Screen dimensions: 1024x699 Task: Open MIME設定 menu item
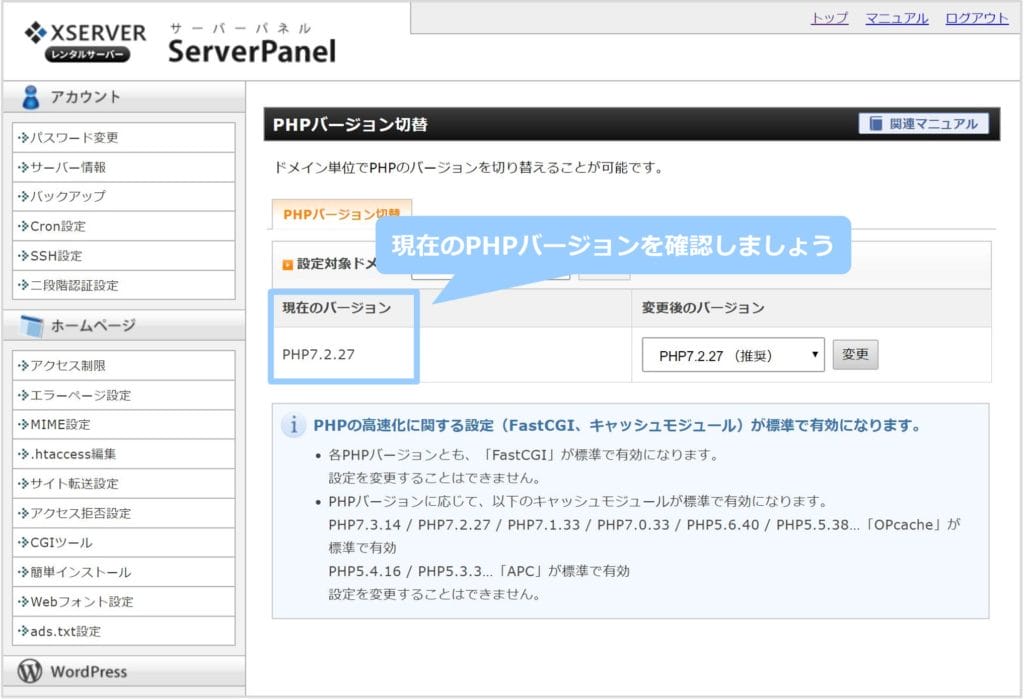123,425
